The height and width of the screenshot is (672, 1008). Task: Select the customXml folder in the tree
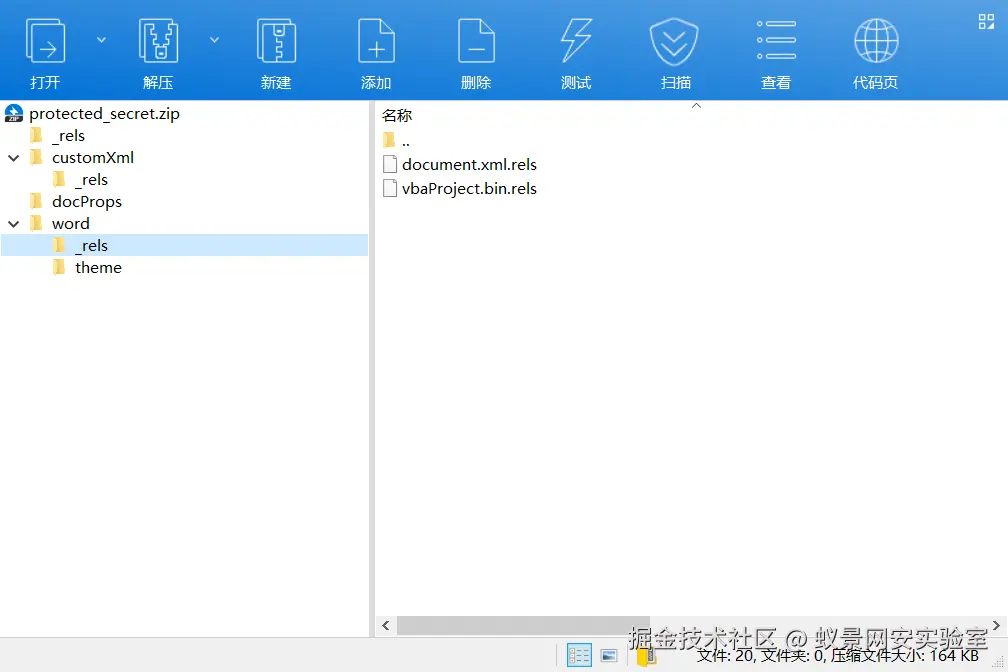93,158
